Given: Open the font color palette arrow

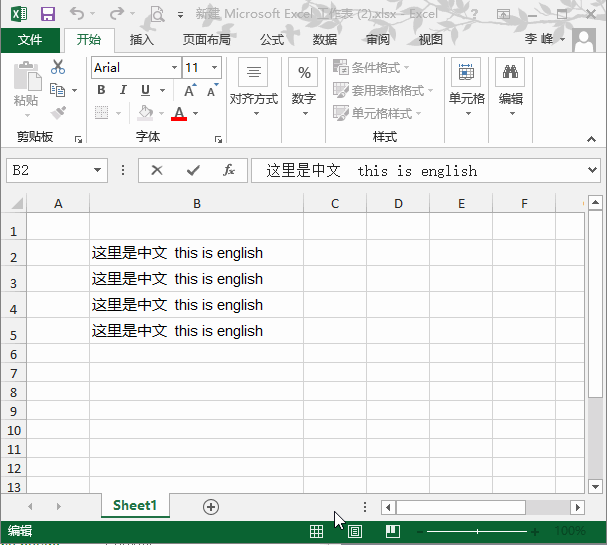Looking at the screenshot, I should (195, 113).
